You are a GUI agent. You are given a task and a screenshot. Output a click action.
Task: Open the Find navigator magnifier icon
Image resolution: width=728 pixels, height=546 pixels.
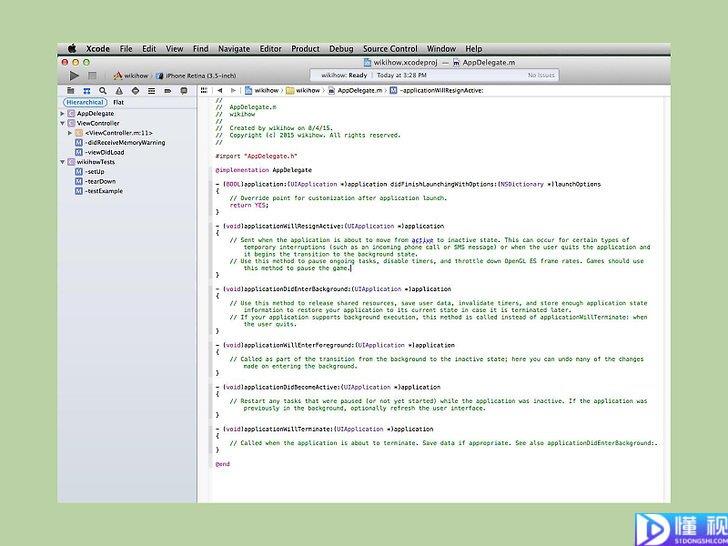point(103,91)
